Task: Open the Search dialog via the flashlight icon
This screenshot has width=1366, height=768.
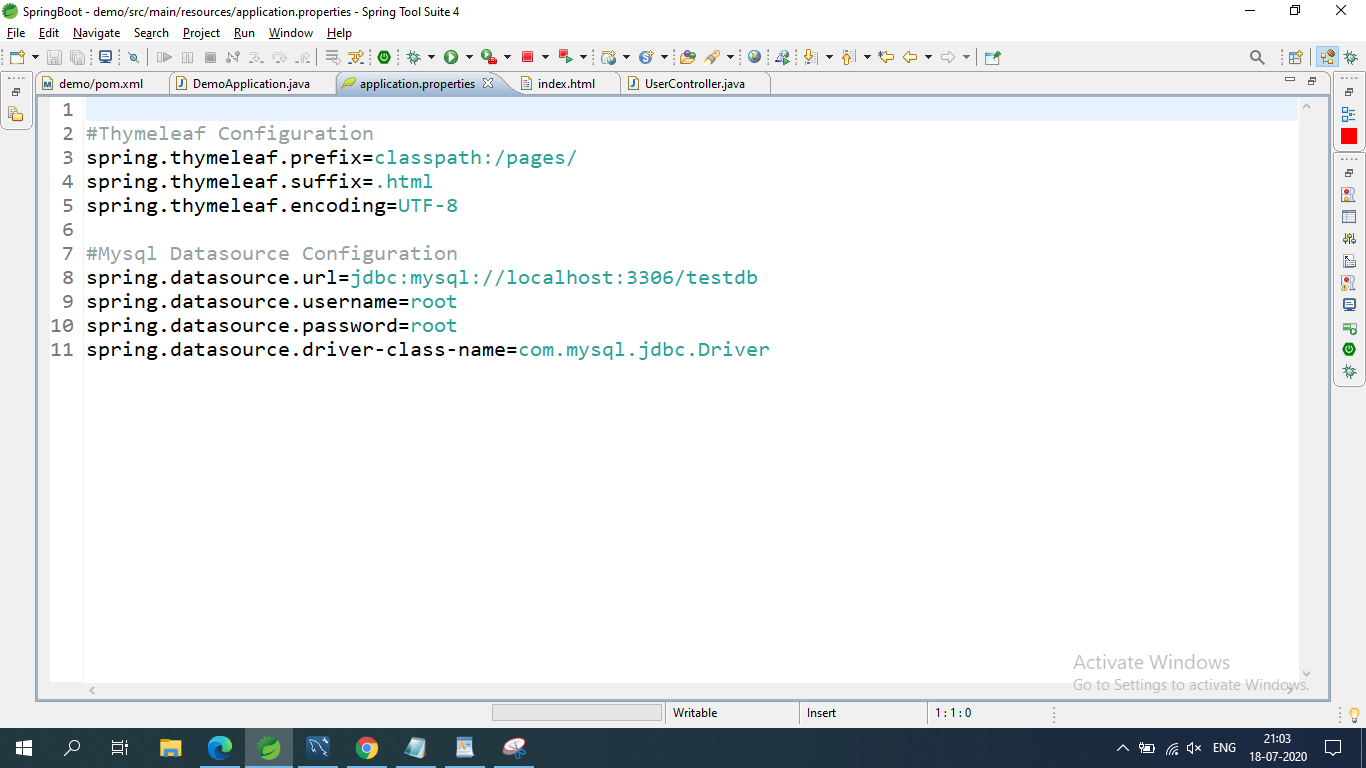Action: 710,57
